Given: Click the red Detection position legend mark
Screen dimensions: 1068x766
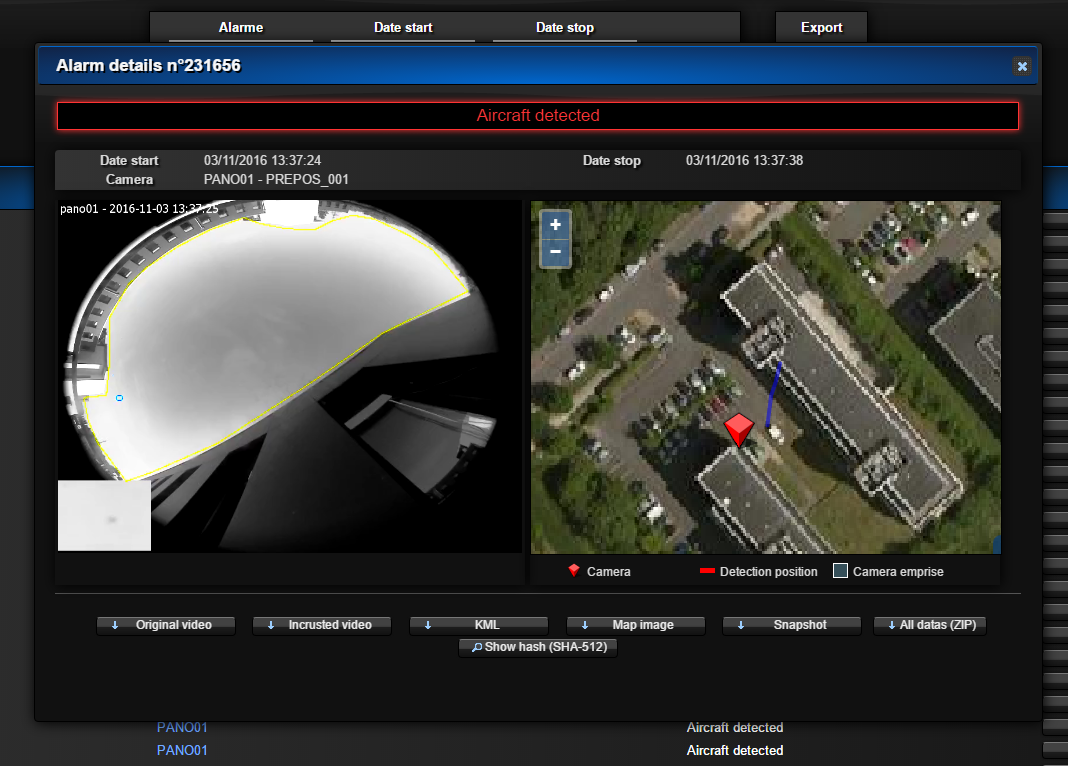Looking at the screenshot, I should coord(707,571).
